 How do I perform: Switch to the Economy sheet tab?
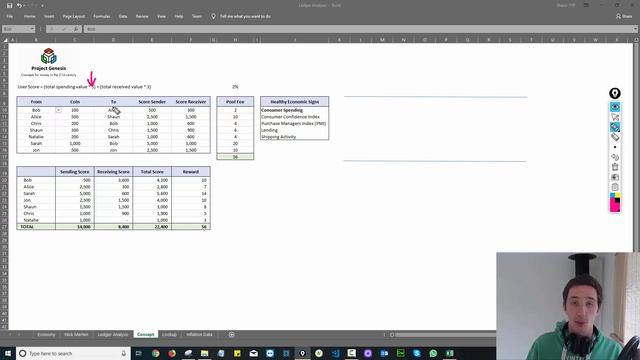point(46,334)
